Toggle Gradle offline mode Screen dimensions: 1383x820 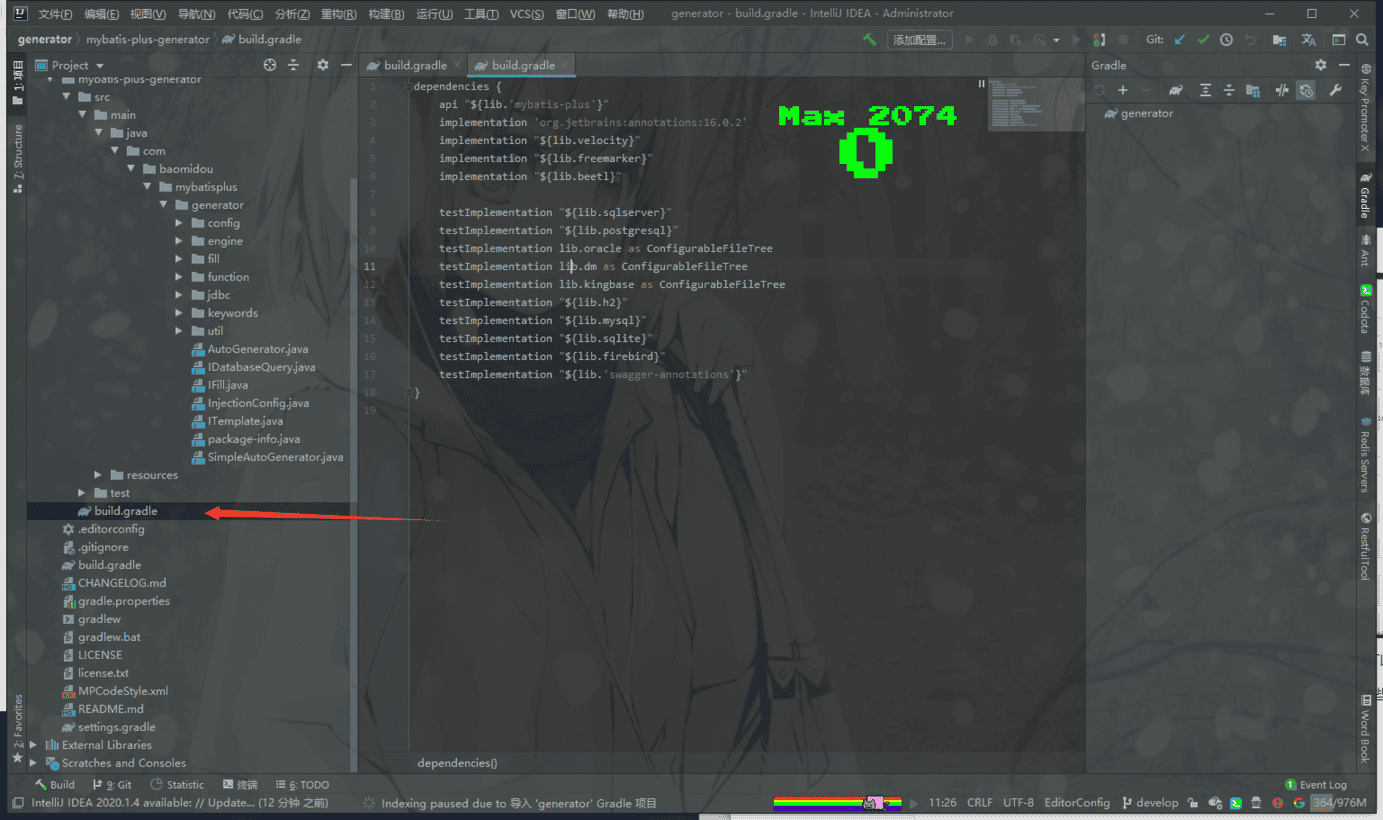[1282, 90]
